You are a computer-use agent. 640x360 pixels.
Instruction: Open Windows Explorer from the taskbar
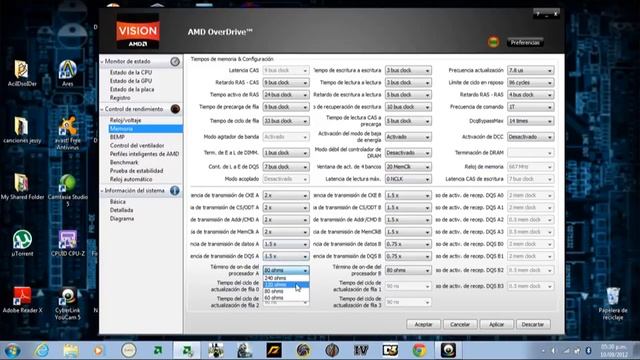click(71, 350)
